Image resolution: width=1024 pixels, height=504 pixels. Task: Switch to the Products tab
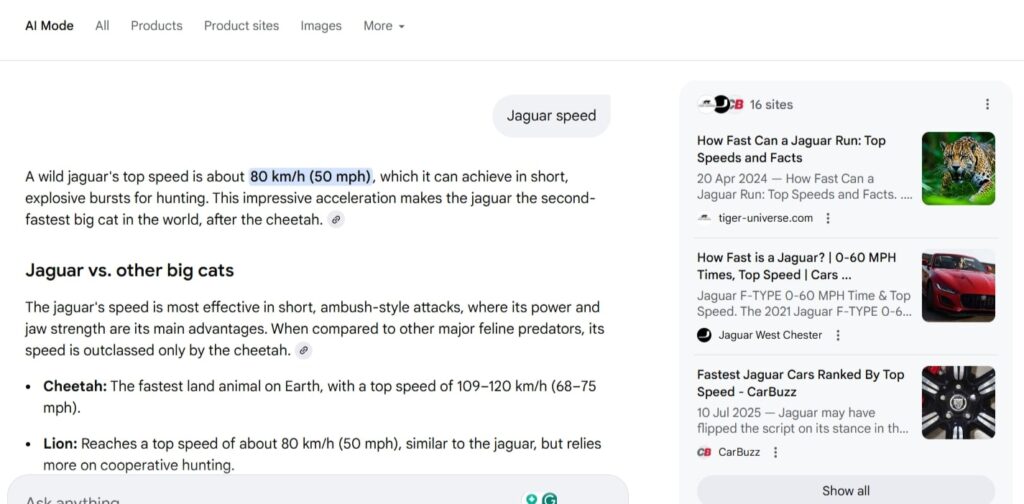click(157, 26)
